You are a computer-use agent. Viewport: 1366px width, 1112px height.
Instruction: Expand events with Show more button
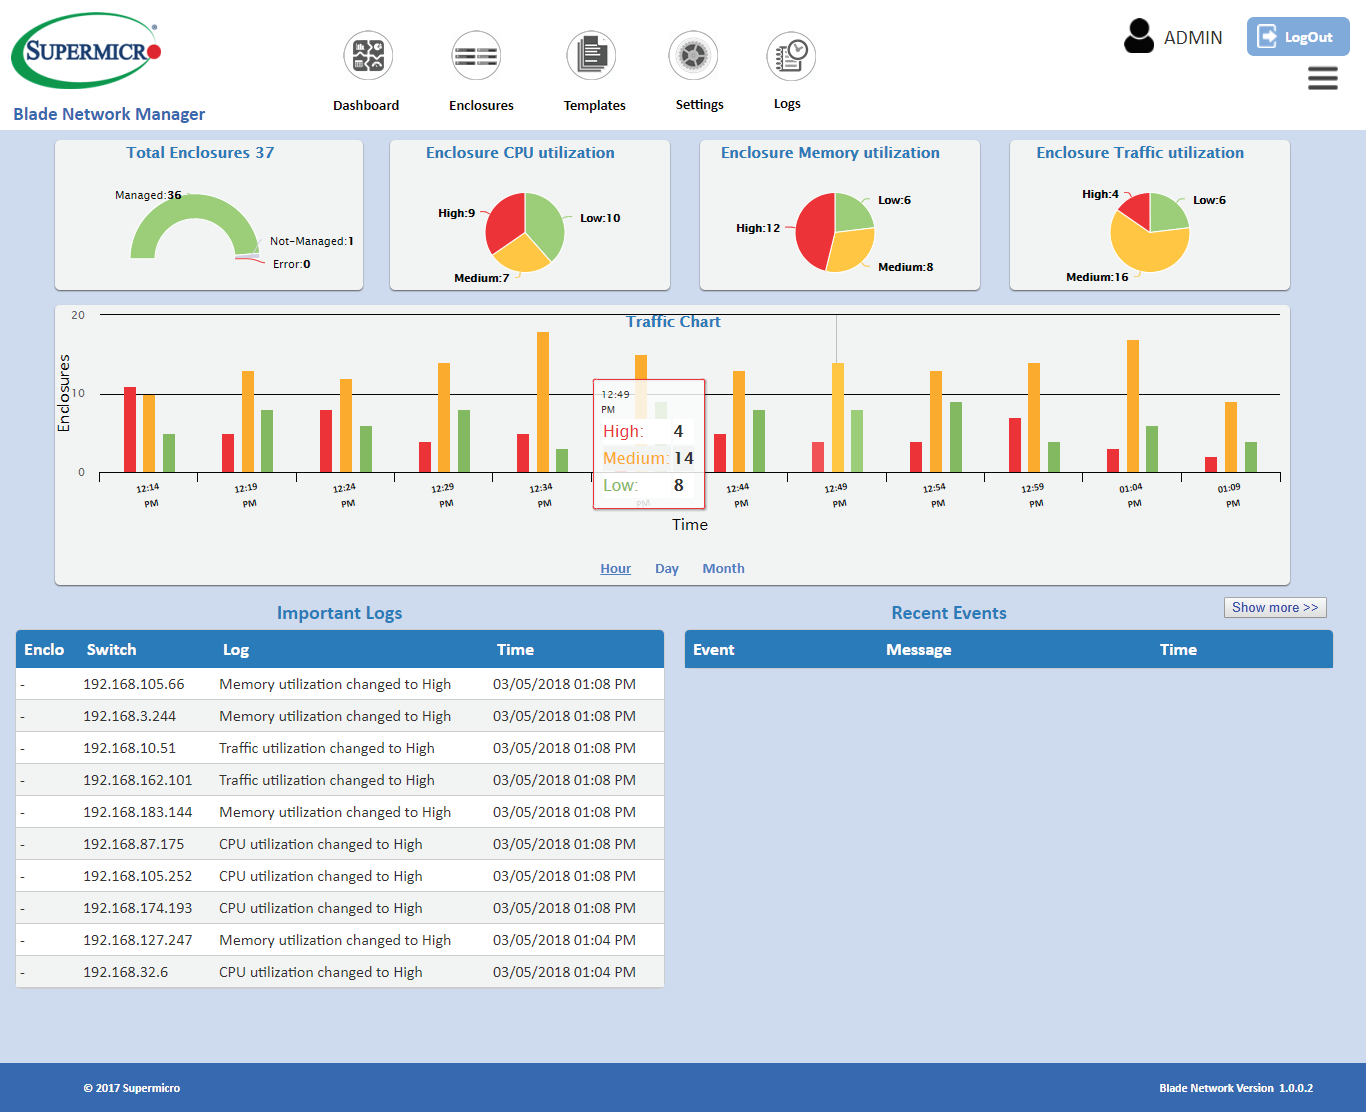tap(1275, 607)
